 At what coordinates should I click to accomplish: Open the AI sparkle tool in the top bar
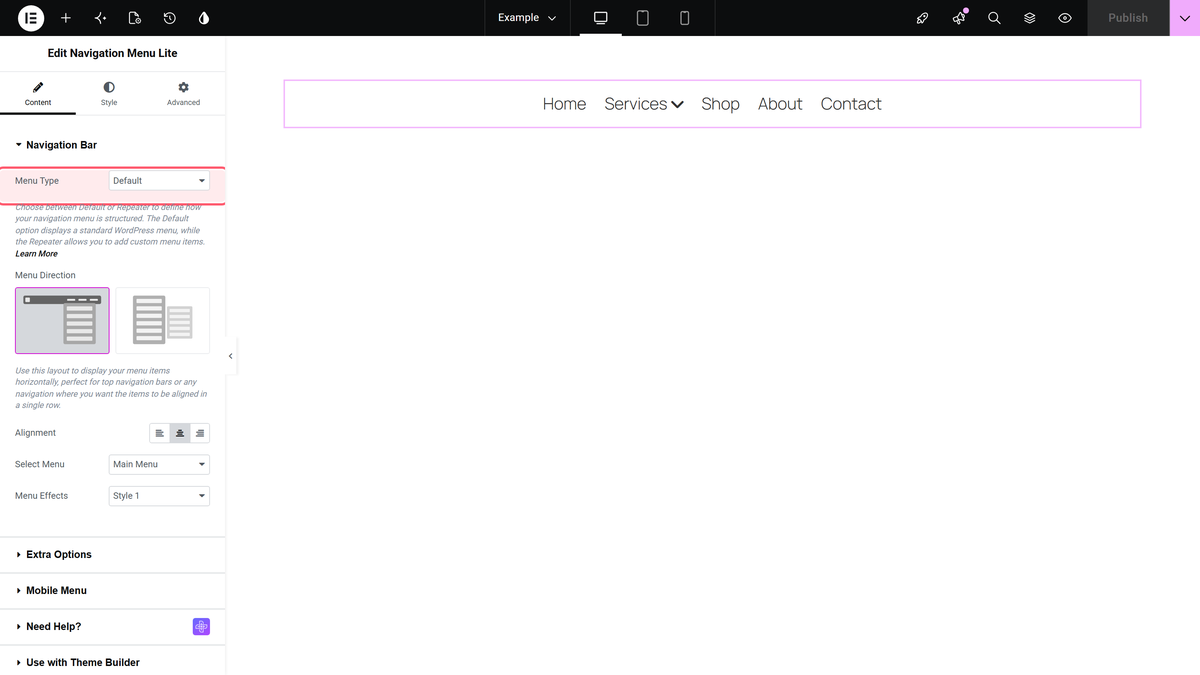(100, 18)
